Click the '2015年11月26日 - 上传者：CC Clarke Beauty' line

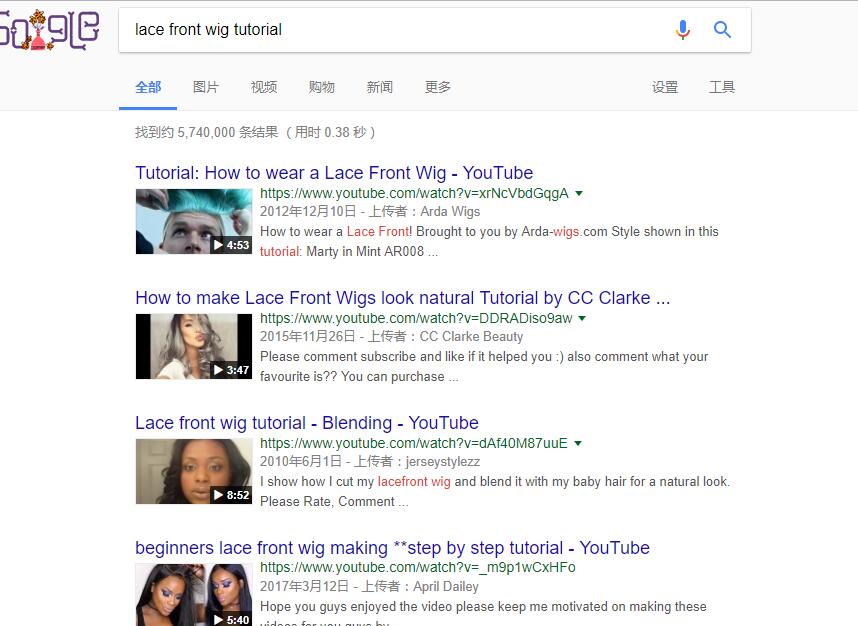click(x=391, y=337)
